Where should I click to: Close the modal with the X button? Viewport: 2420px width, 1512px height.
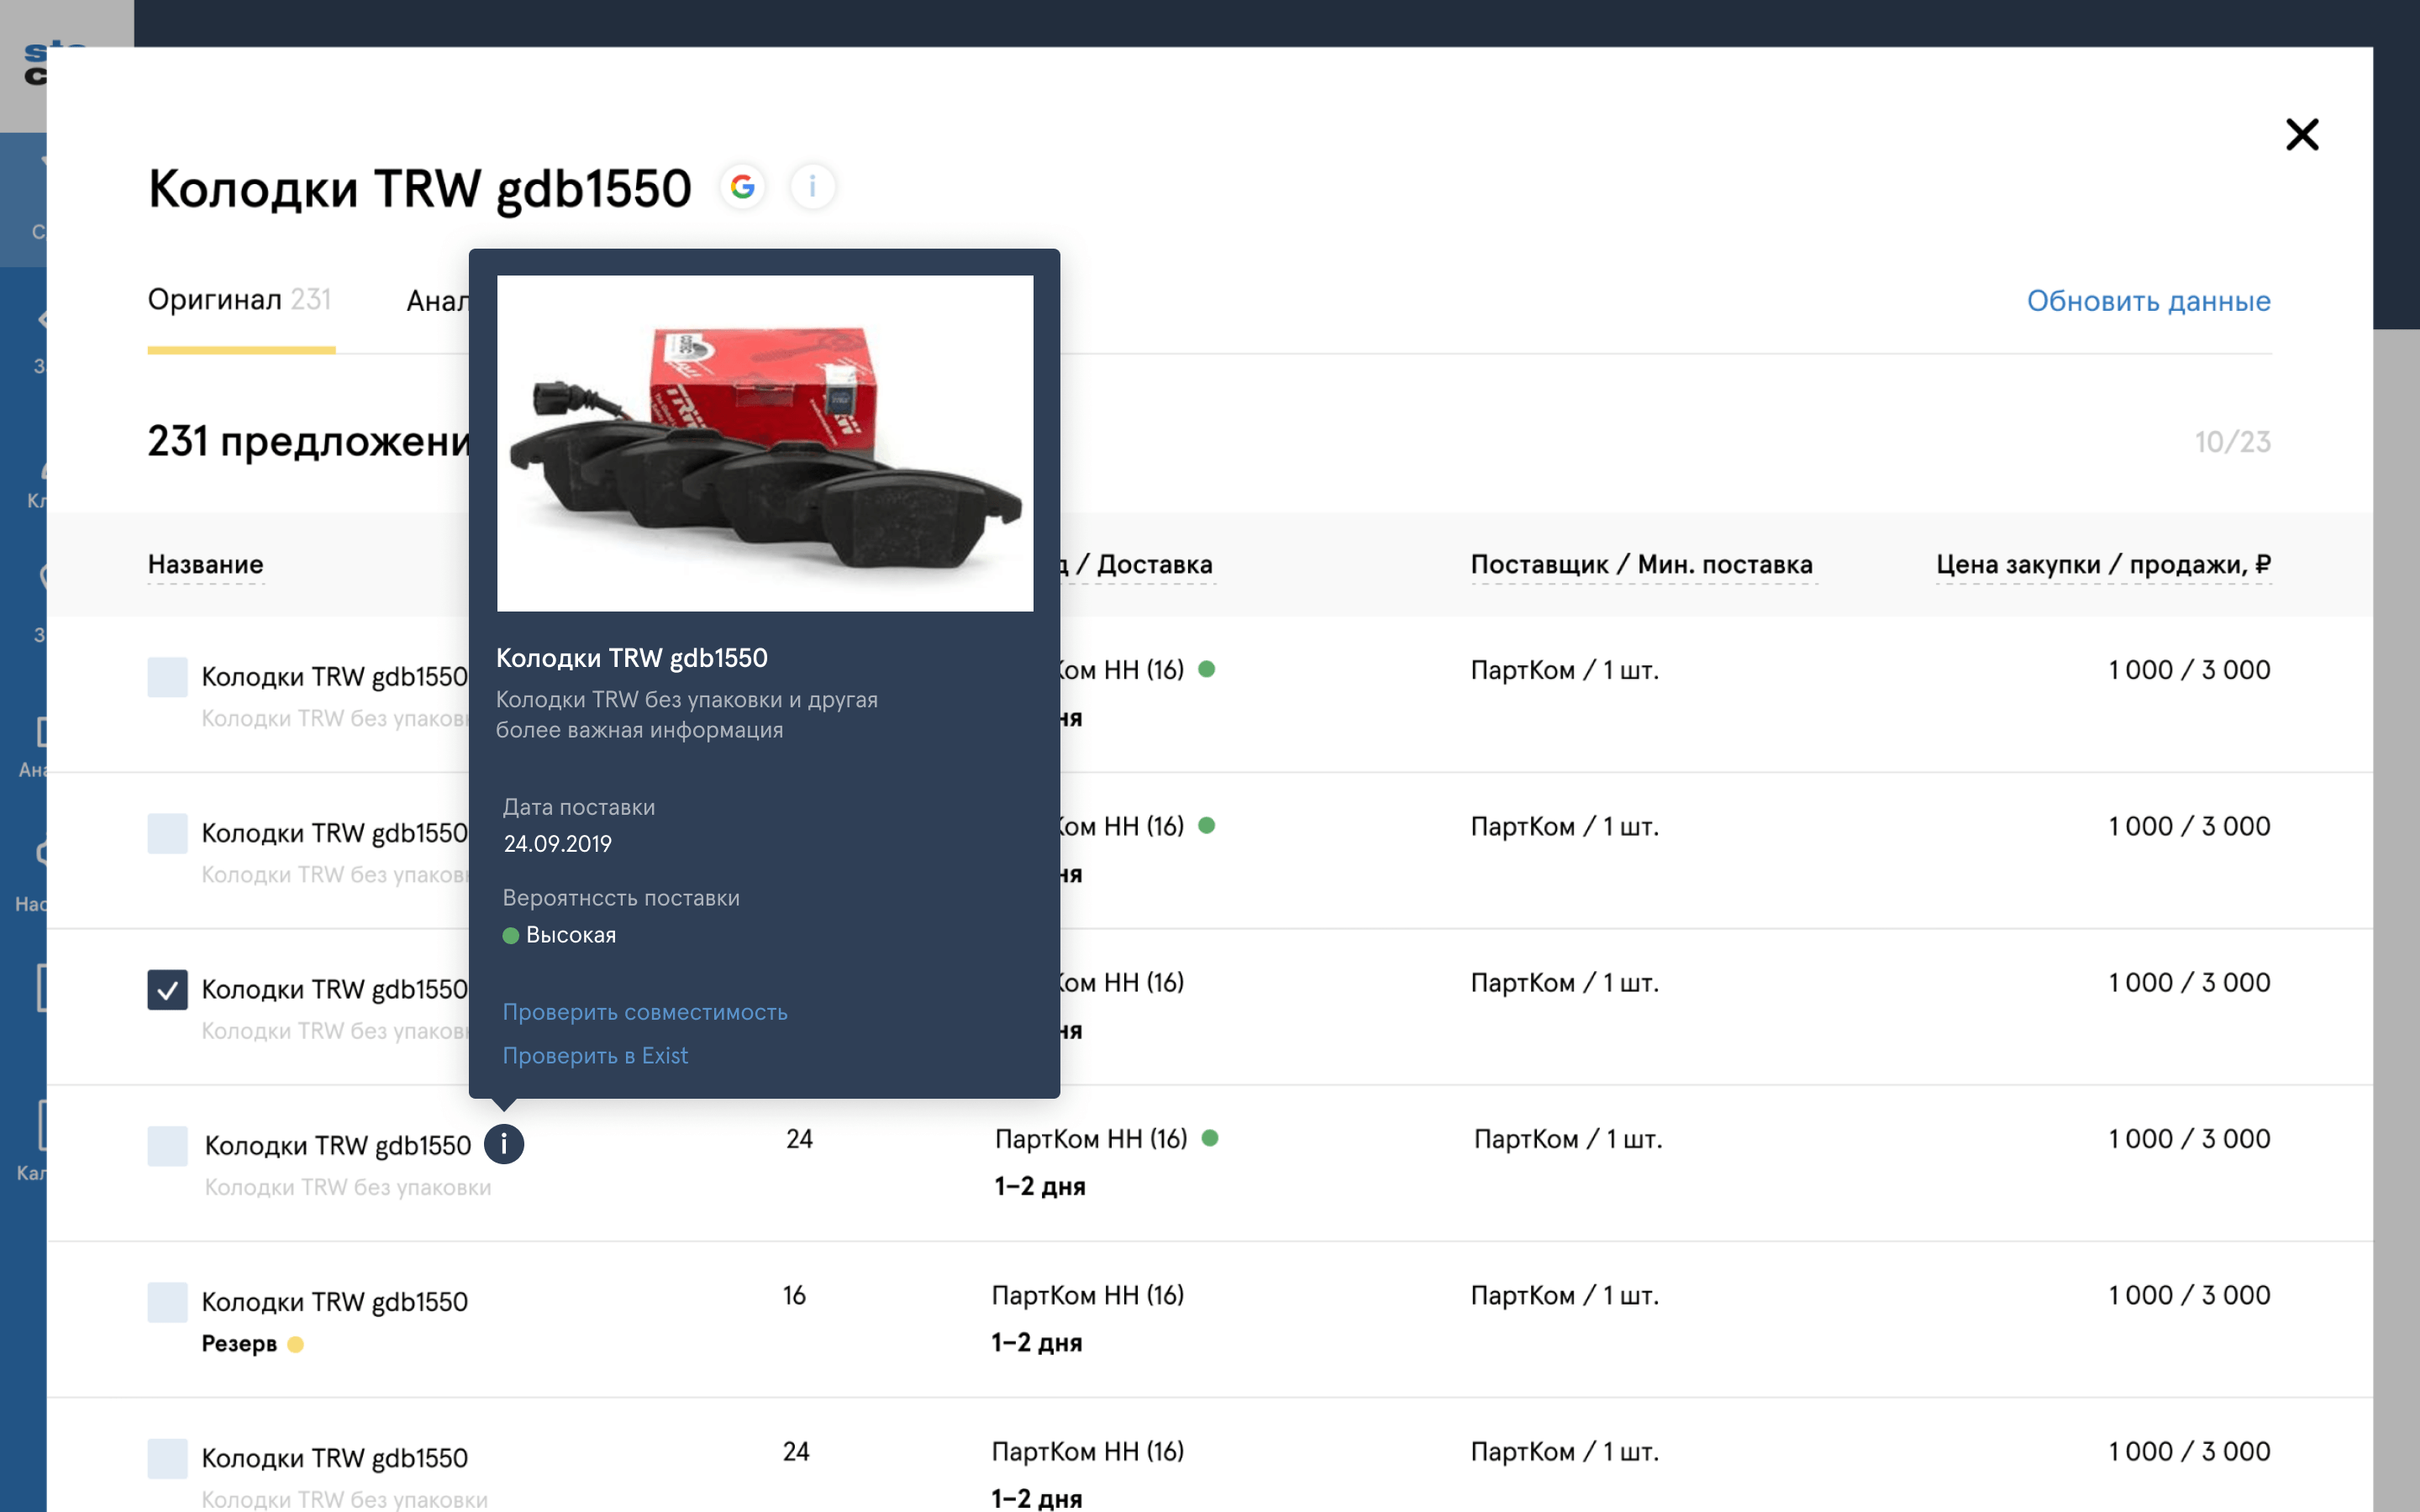pyautogui.click(x=2302, y=134)
